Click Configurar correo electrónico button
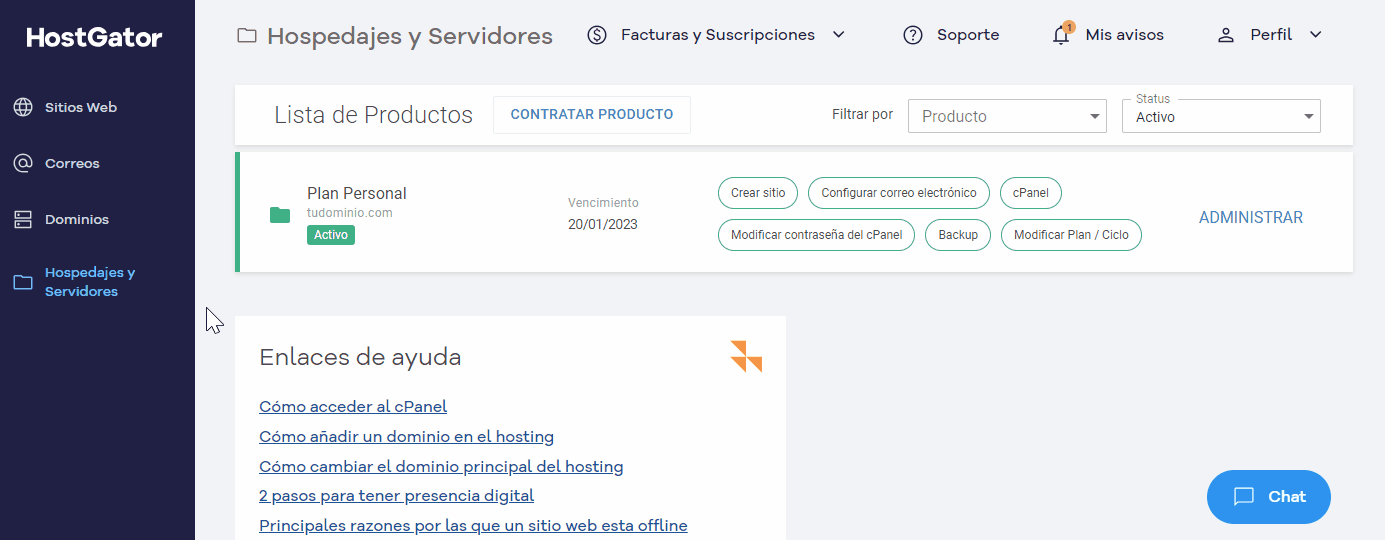This screenshot has width=1385, height=540. pyautogui.click(x=899, y=193)
